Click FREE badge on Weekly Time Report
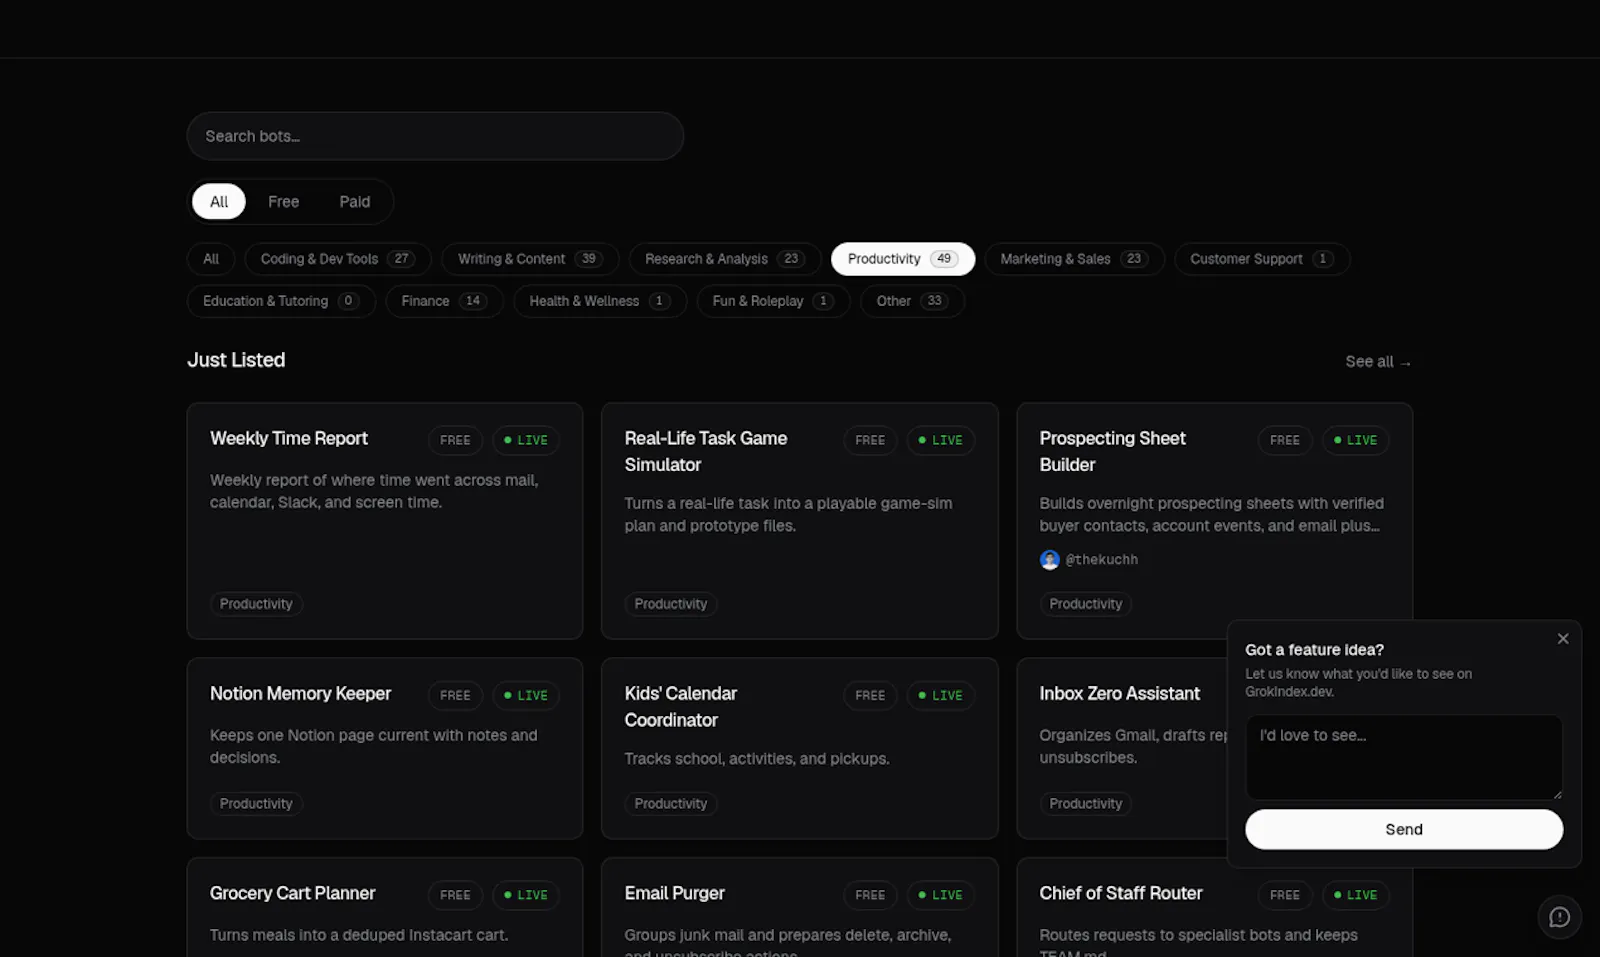The width and height of the screenshot is (1600, 957). coord(455,440)
